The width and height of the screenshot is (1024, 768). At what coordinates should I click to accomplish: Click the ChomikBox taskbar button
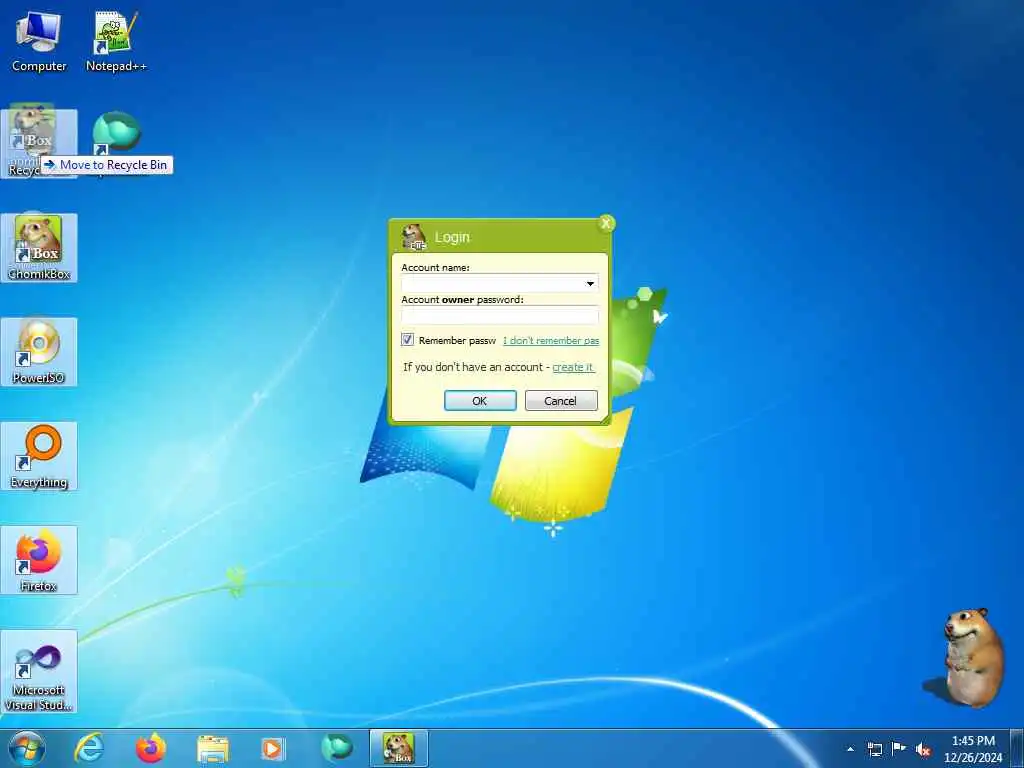398,748
